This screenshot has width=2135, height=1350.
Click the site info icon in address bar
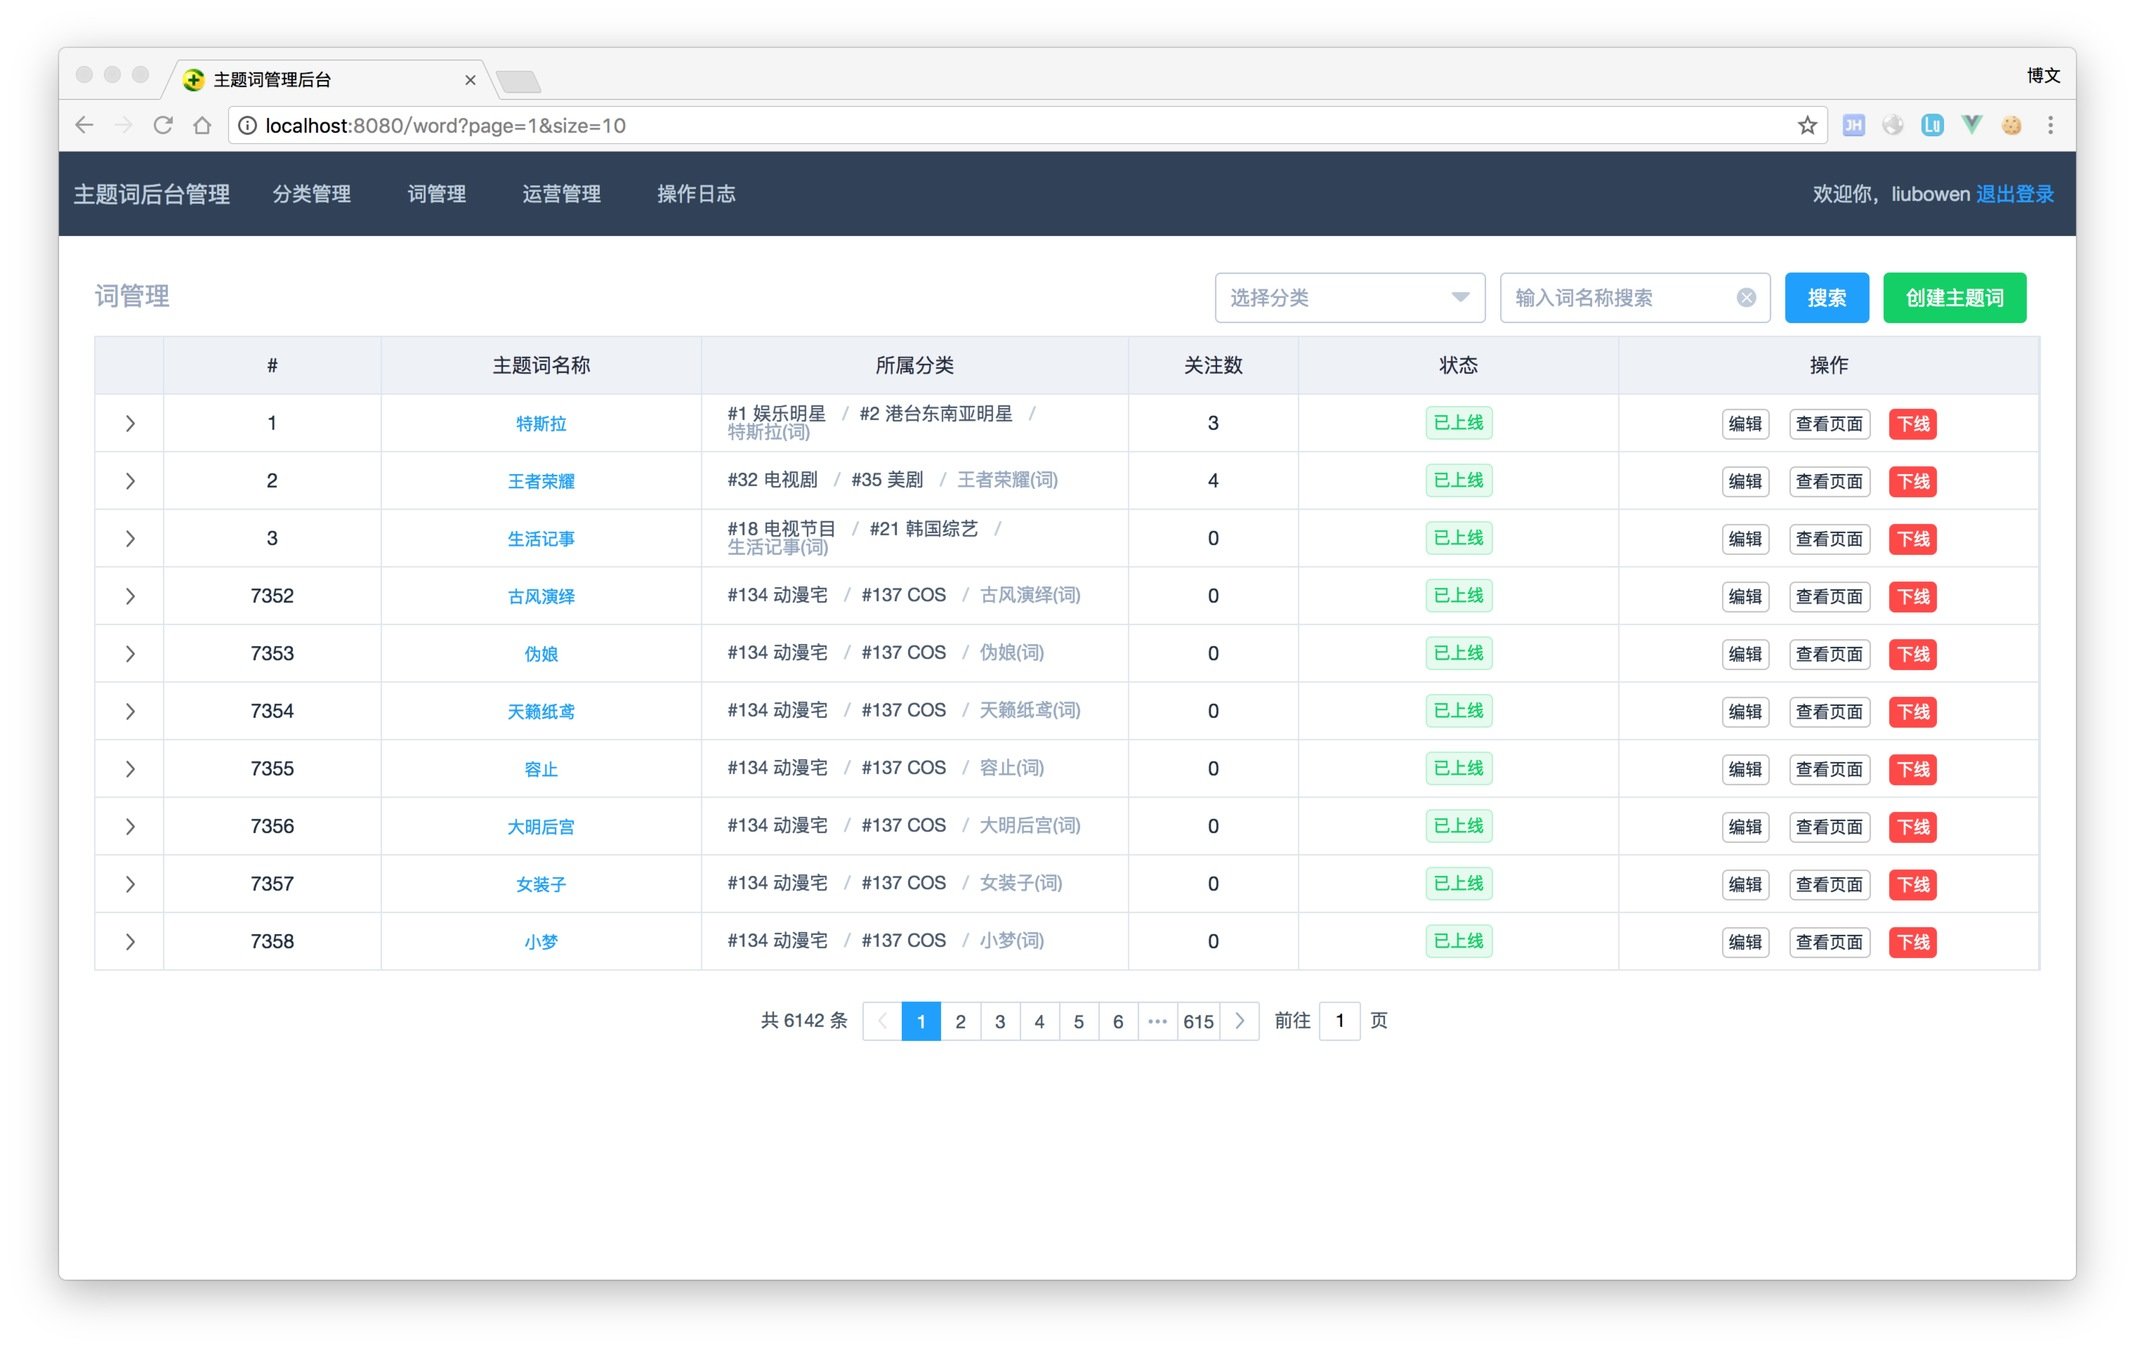click(247, 125)
